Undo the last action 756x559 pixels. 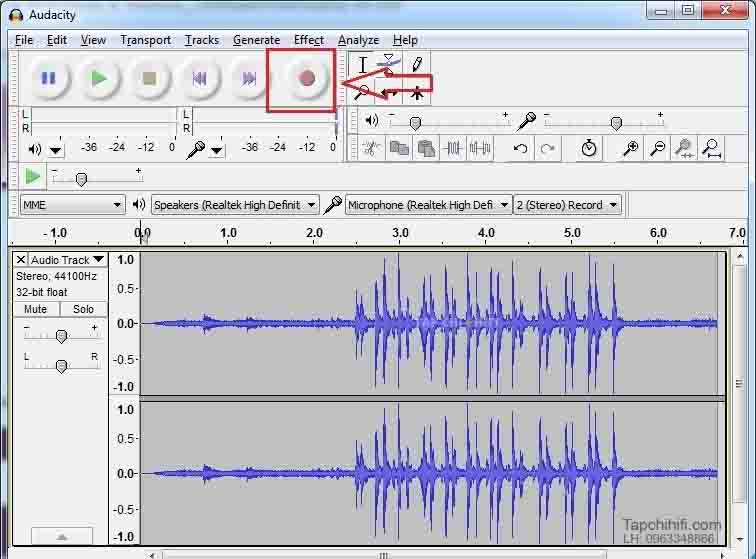520,148
